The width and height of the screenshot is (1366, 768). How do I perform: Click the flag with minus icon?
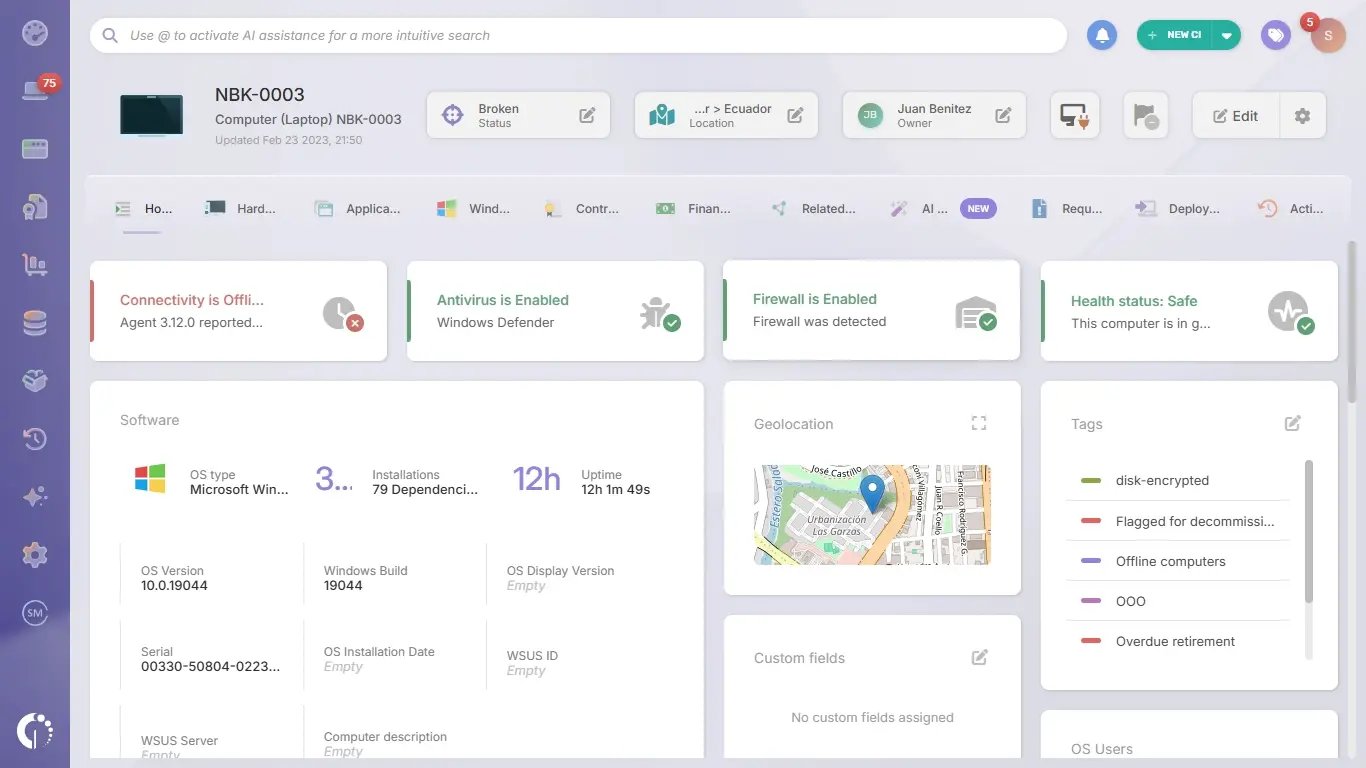point(1146,116)
